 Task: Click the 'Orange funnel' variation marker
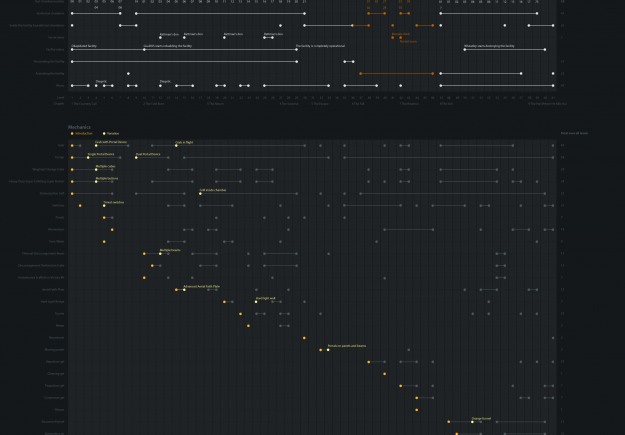click(472, 421)
